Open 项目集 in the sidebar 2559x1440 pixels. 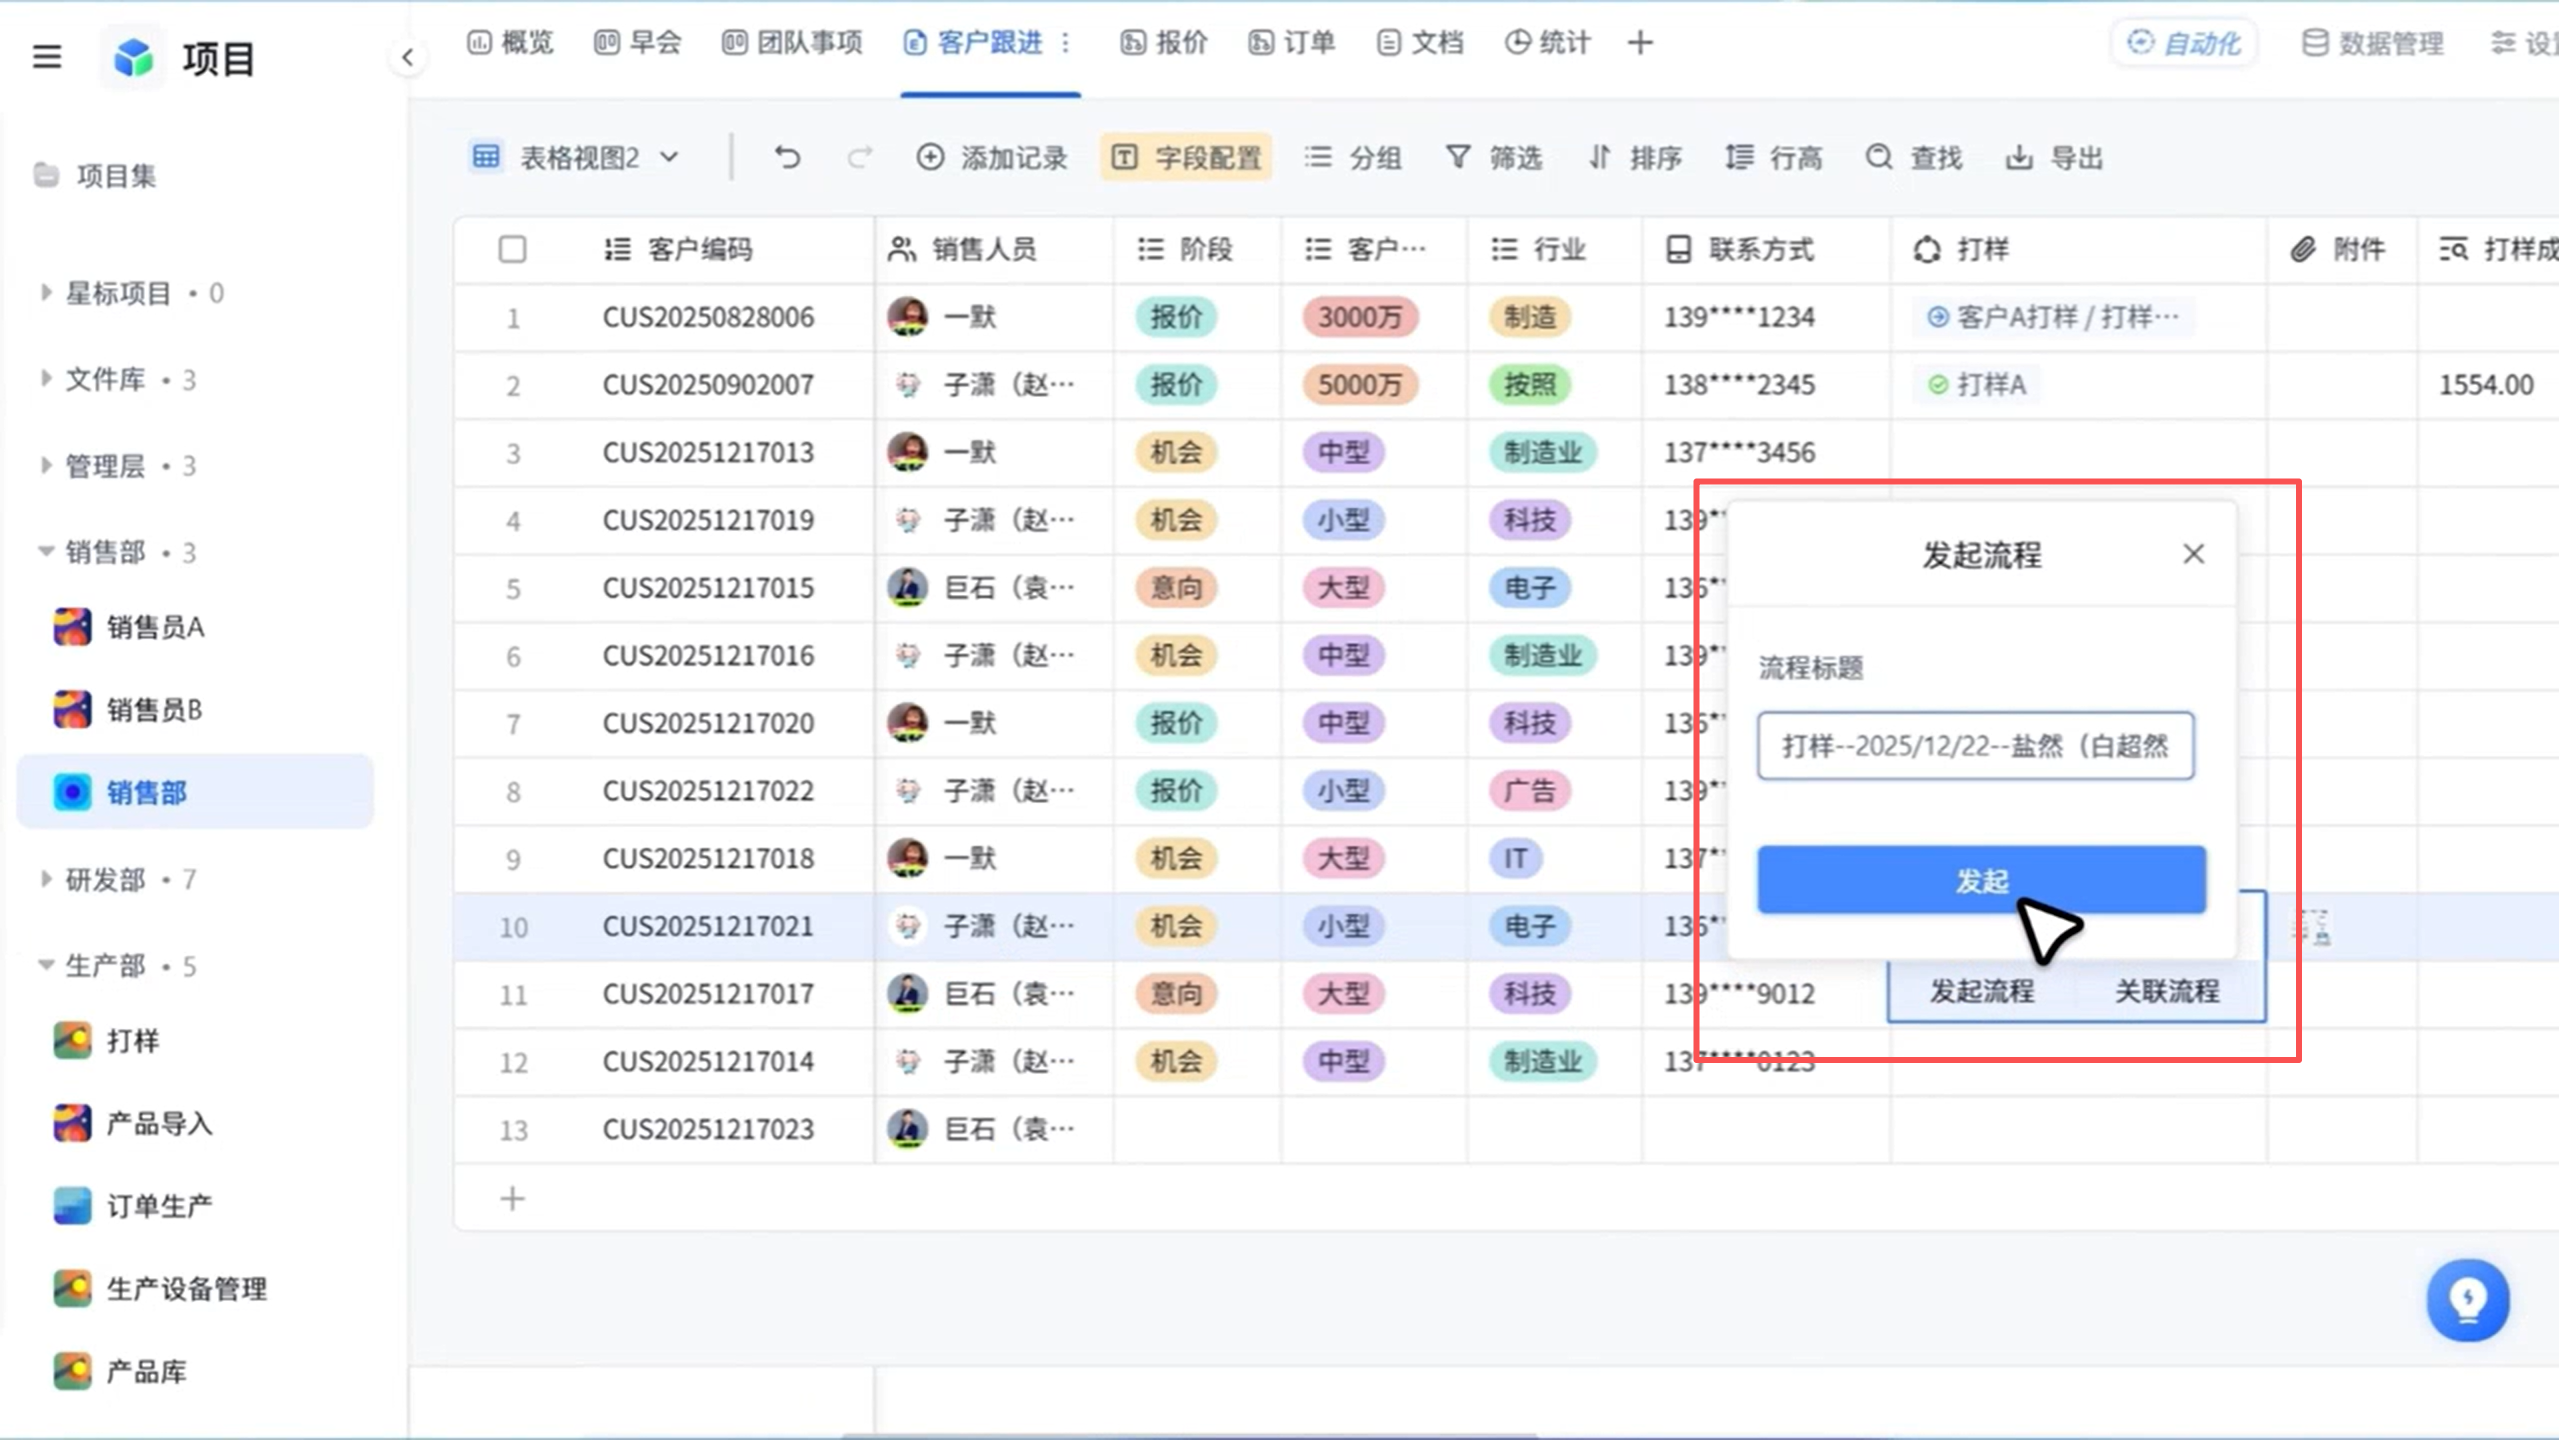[x=95, y=176]
